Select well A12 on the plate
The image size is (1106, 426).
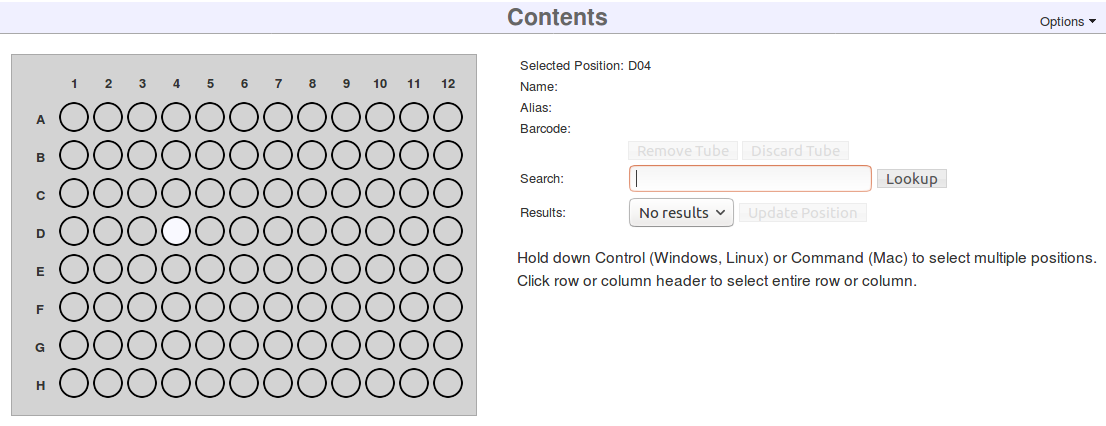click(448, 118)
